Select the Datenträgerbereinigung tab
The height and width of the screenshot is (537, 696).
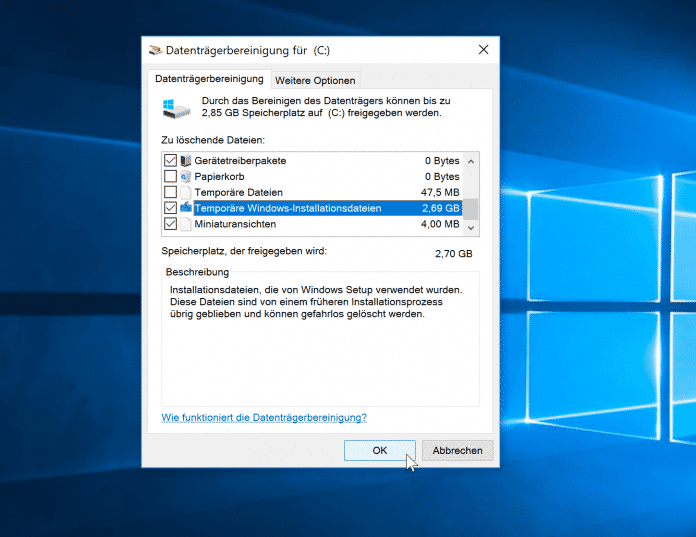(209, 78)
